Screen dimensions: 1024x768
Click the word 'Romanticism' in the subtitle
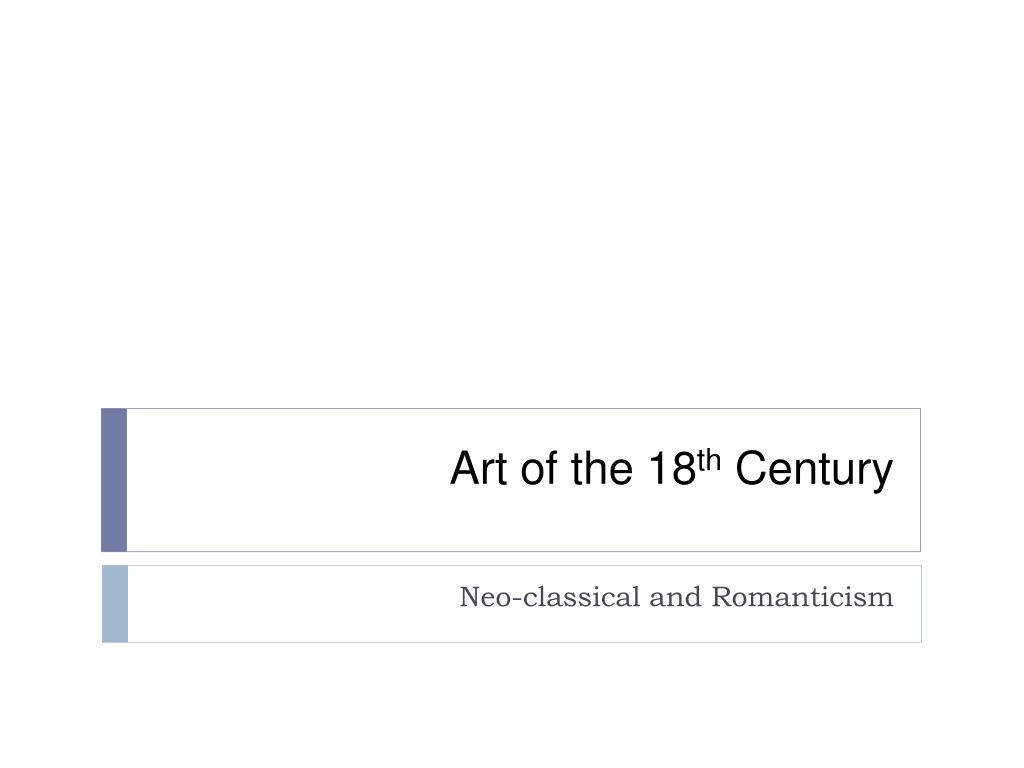click(x=803, y=597)
